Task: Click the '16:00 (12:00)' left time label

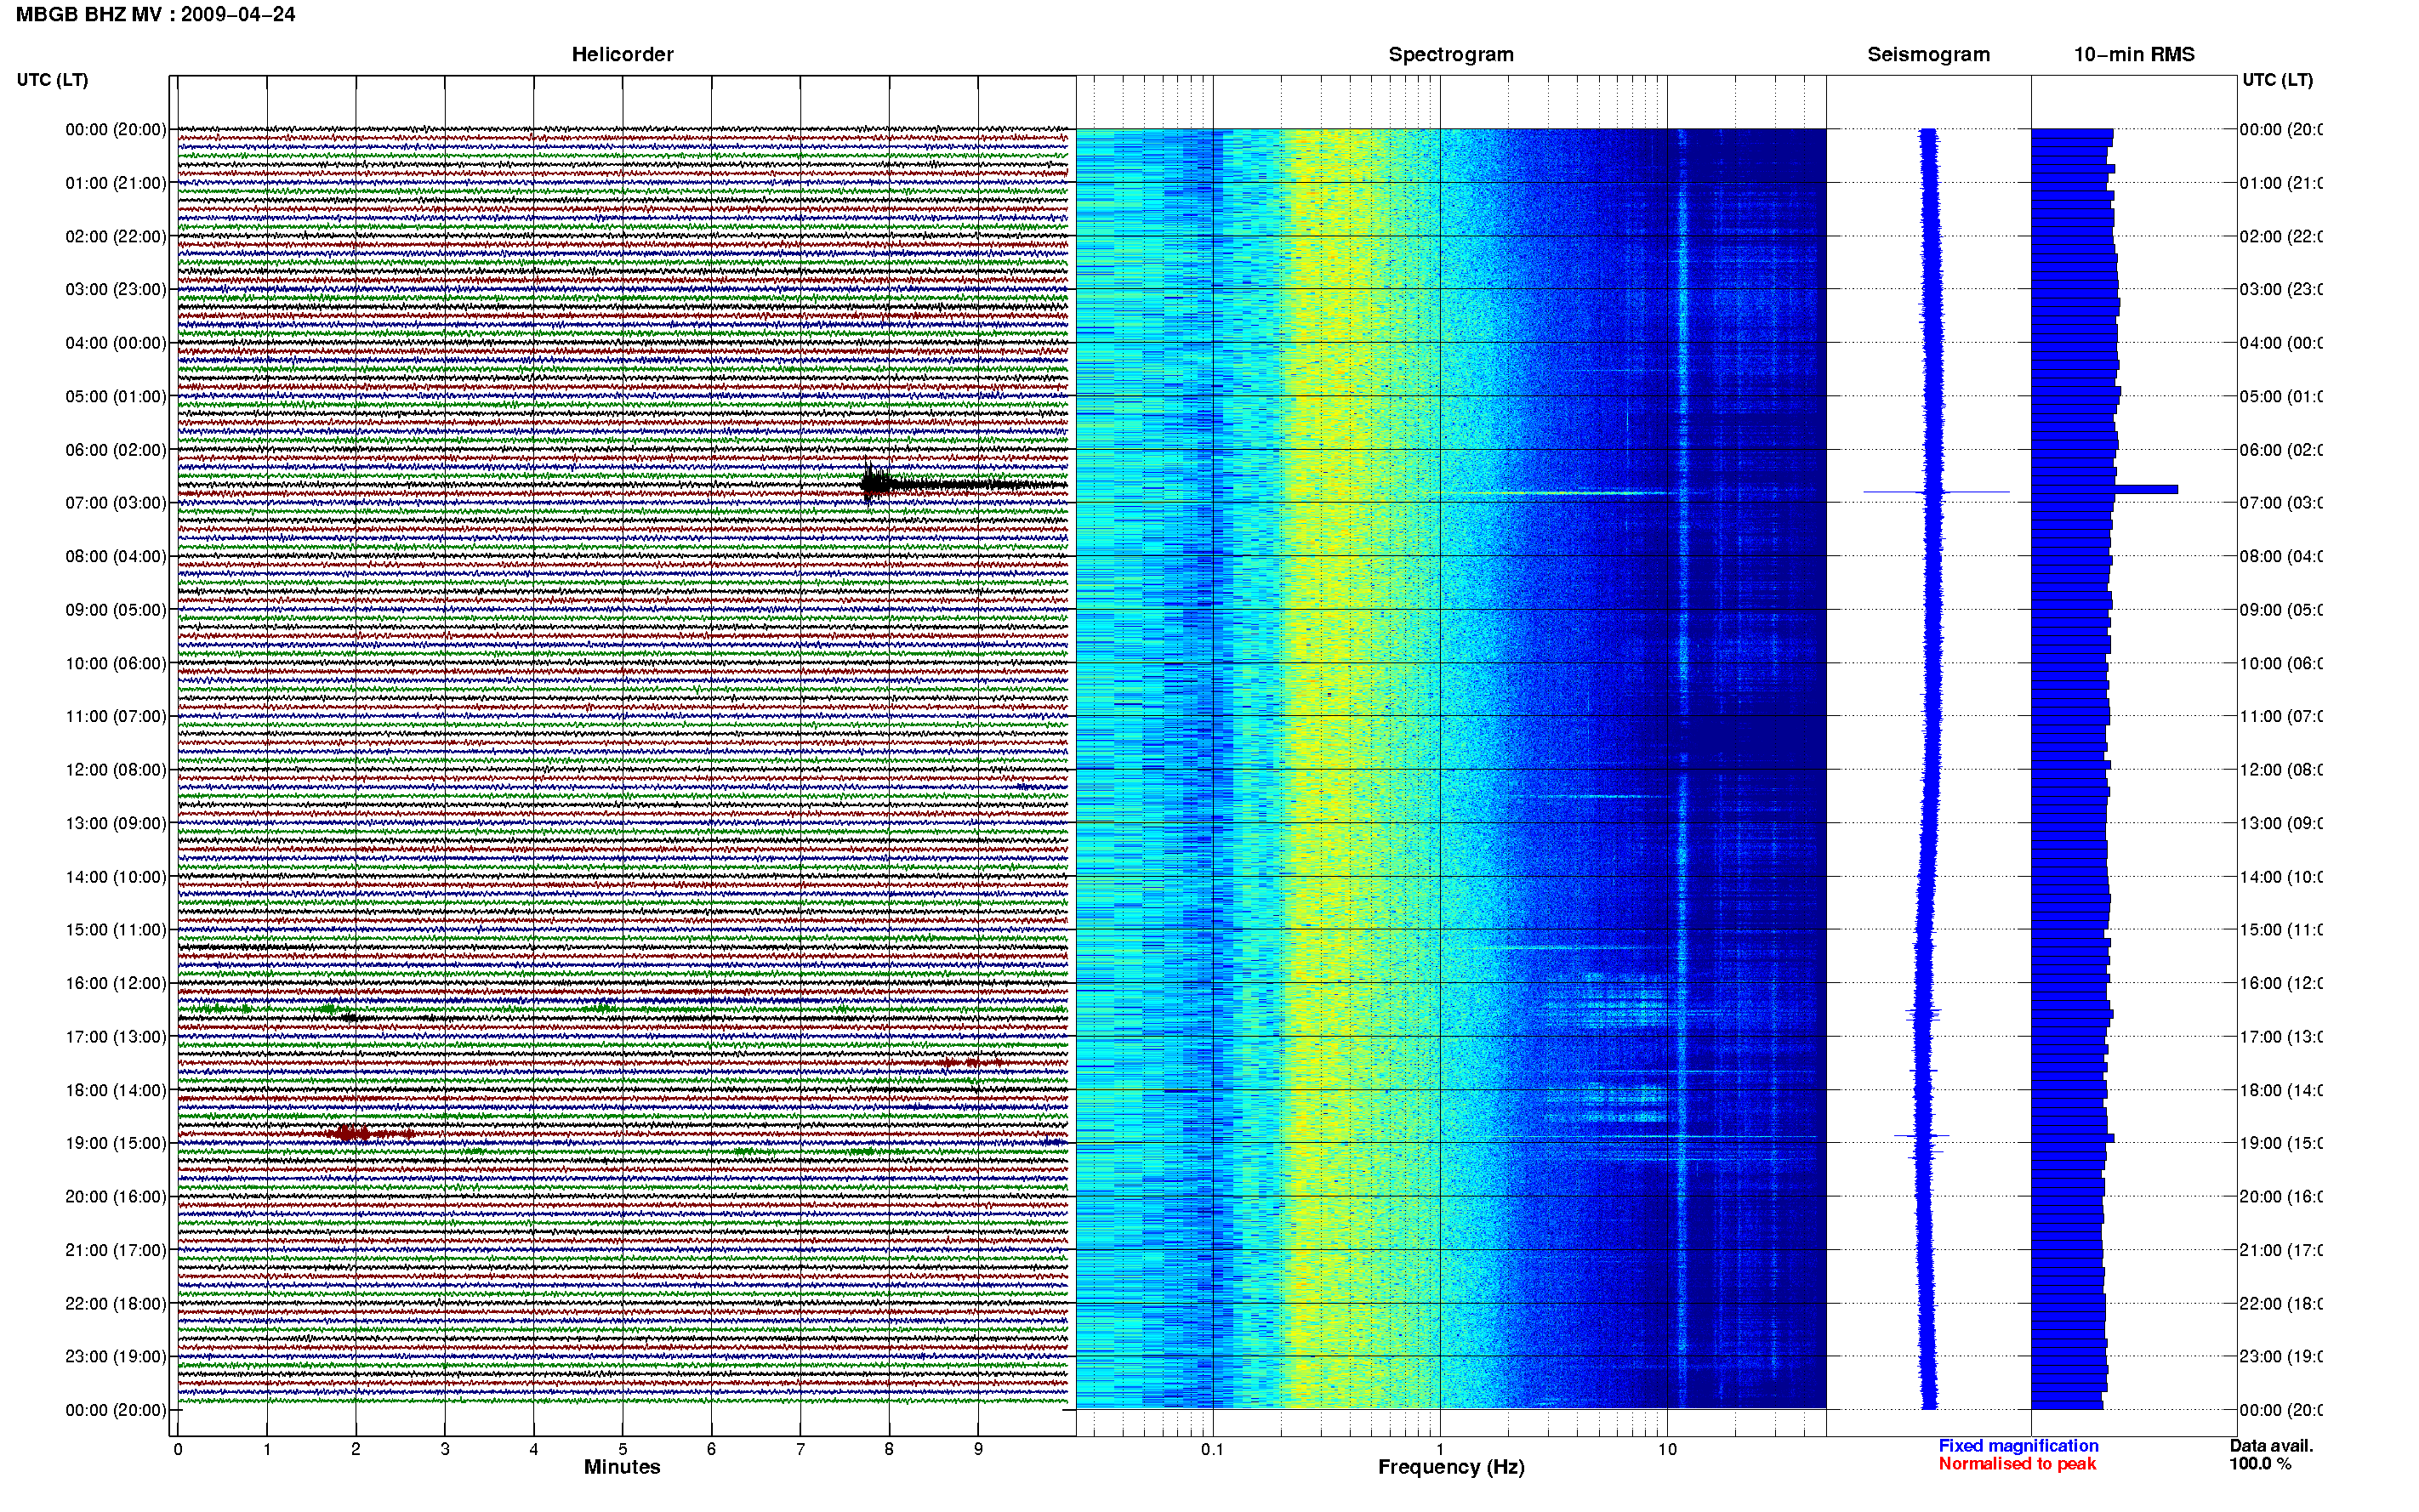Action: coord(116,983)
